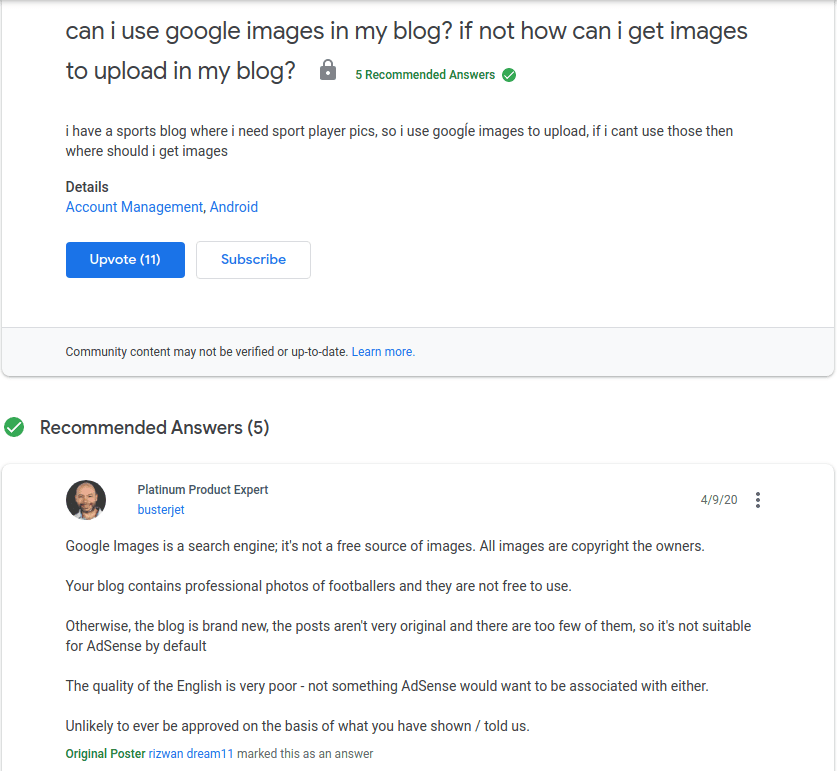837x771 pixels.
Task: Click green check icon by Recommended Answers heading
Action: pos(14,428)
